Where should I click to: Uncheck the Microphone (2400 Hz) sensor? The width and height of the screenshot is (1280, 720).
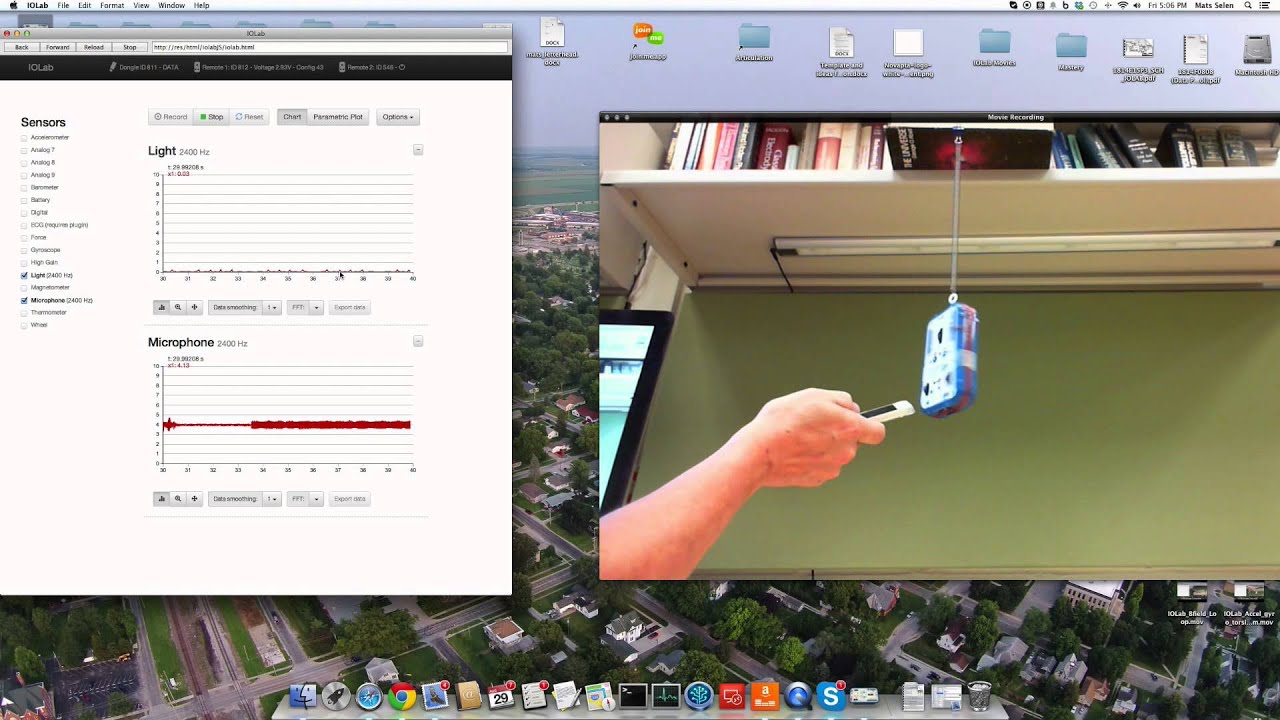pos(24,300)
